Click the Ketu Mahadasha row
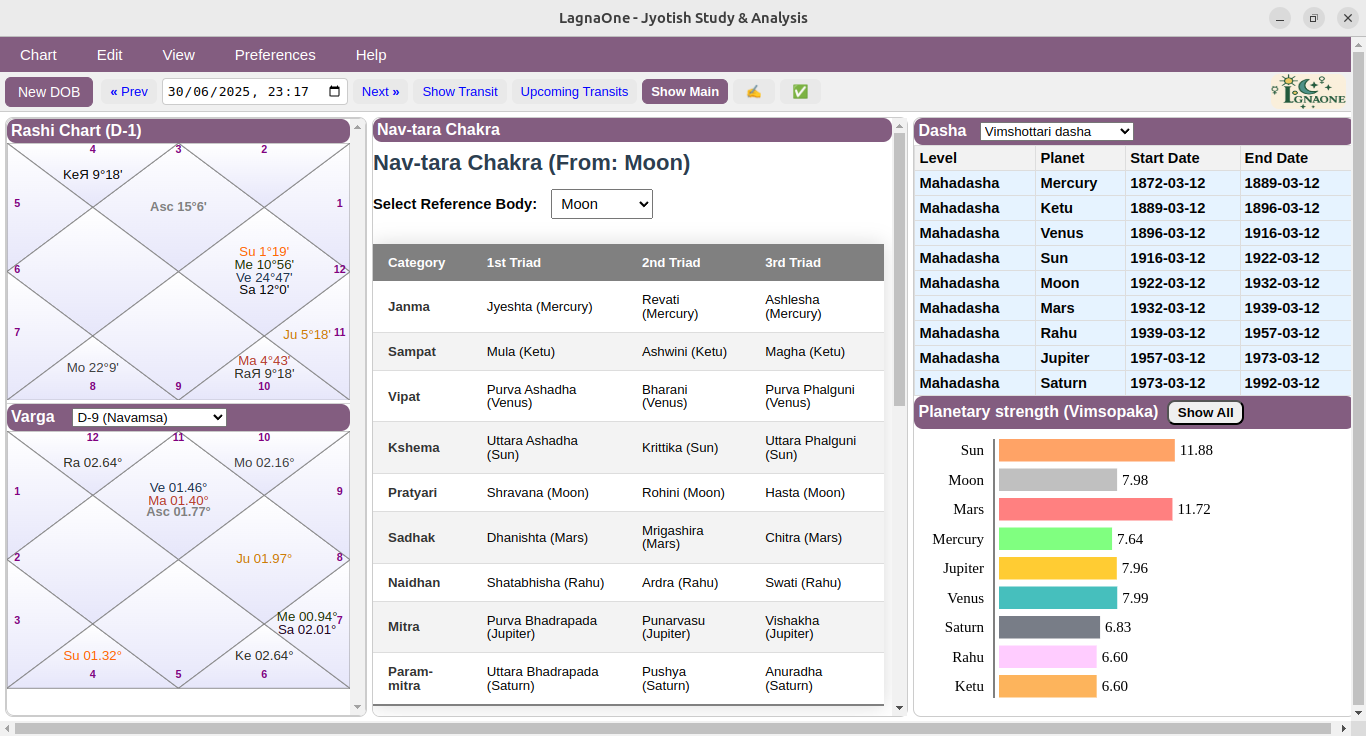 click(x=1132, y=208)
